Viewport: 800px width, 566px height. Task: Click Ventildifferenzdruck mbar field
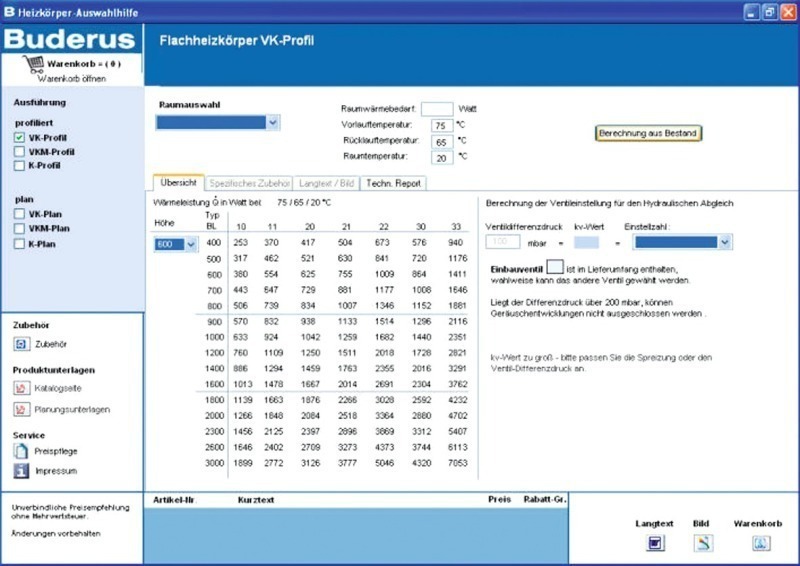tap(503, 242)
